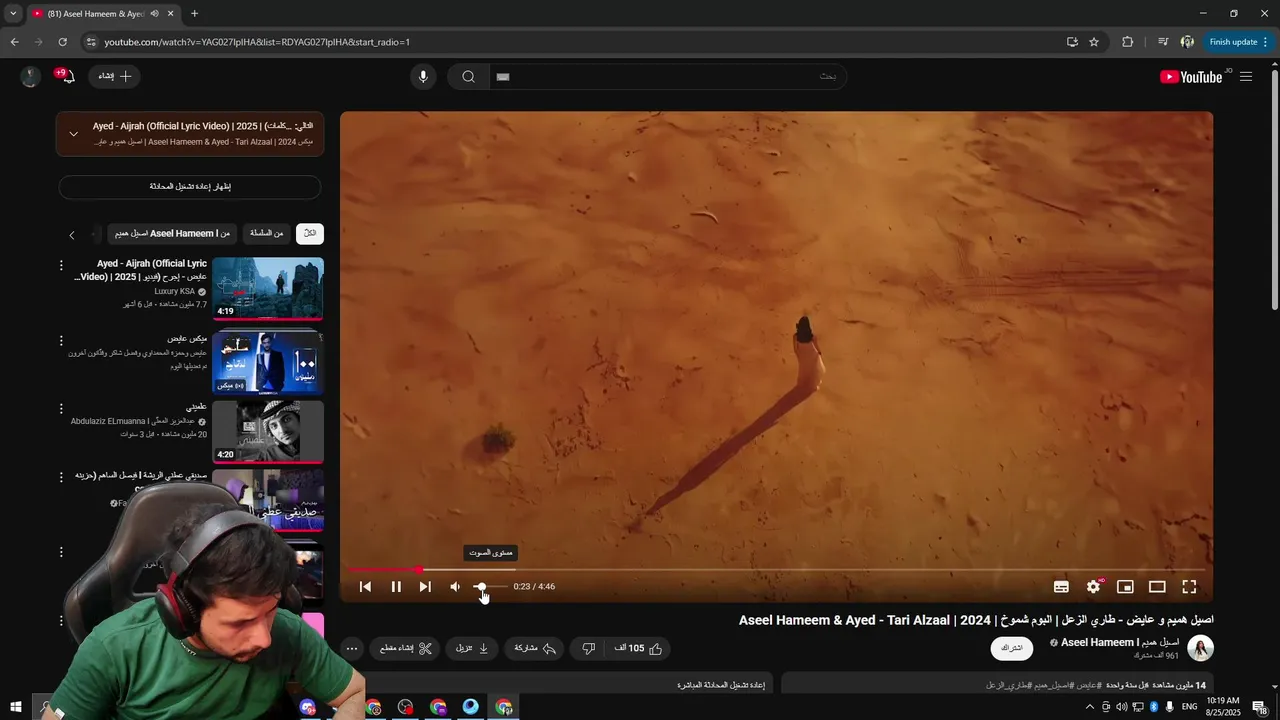Viewport: 1280px width, 720px height.
Task: Open the Ayed - Aijrah video thumbnail
Action: point(268,289)
